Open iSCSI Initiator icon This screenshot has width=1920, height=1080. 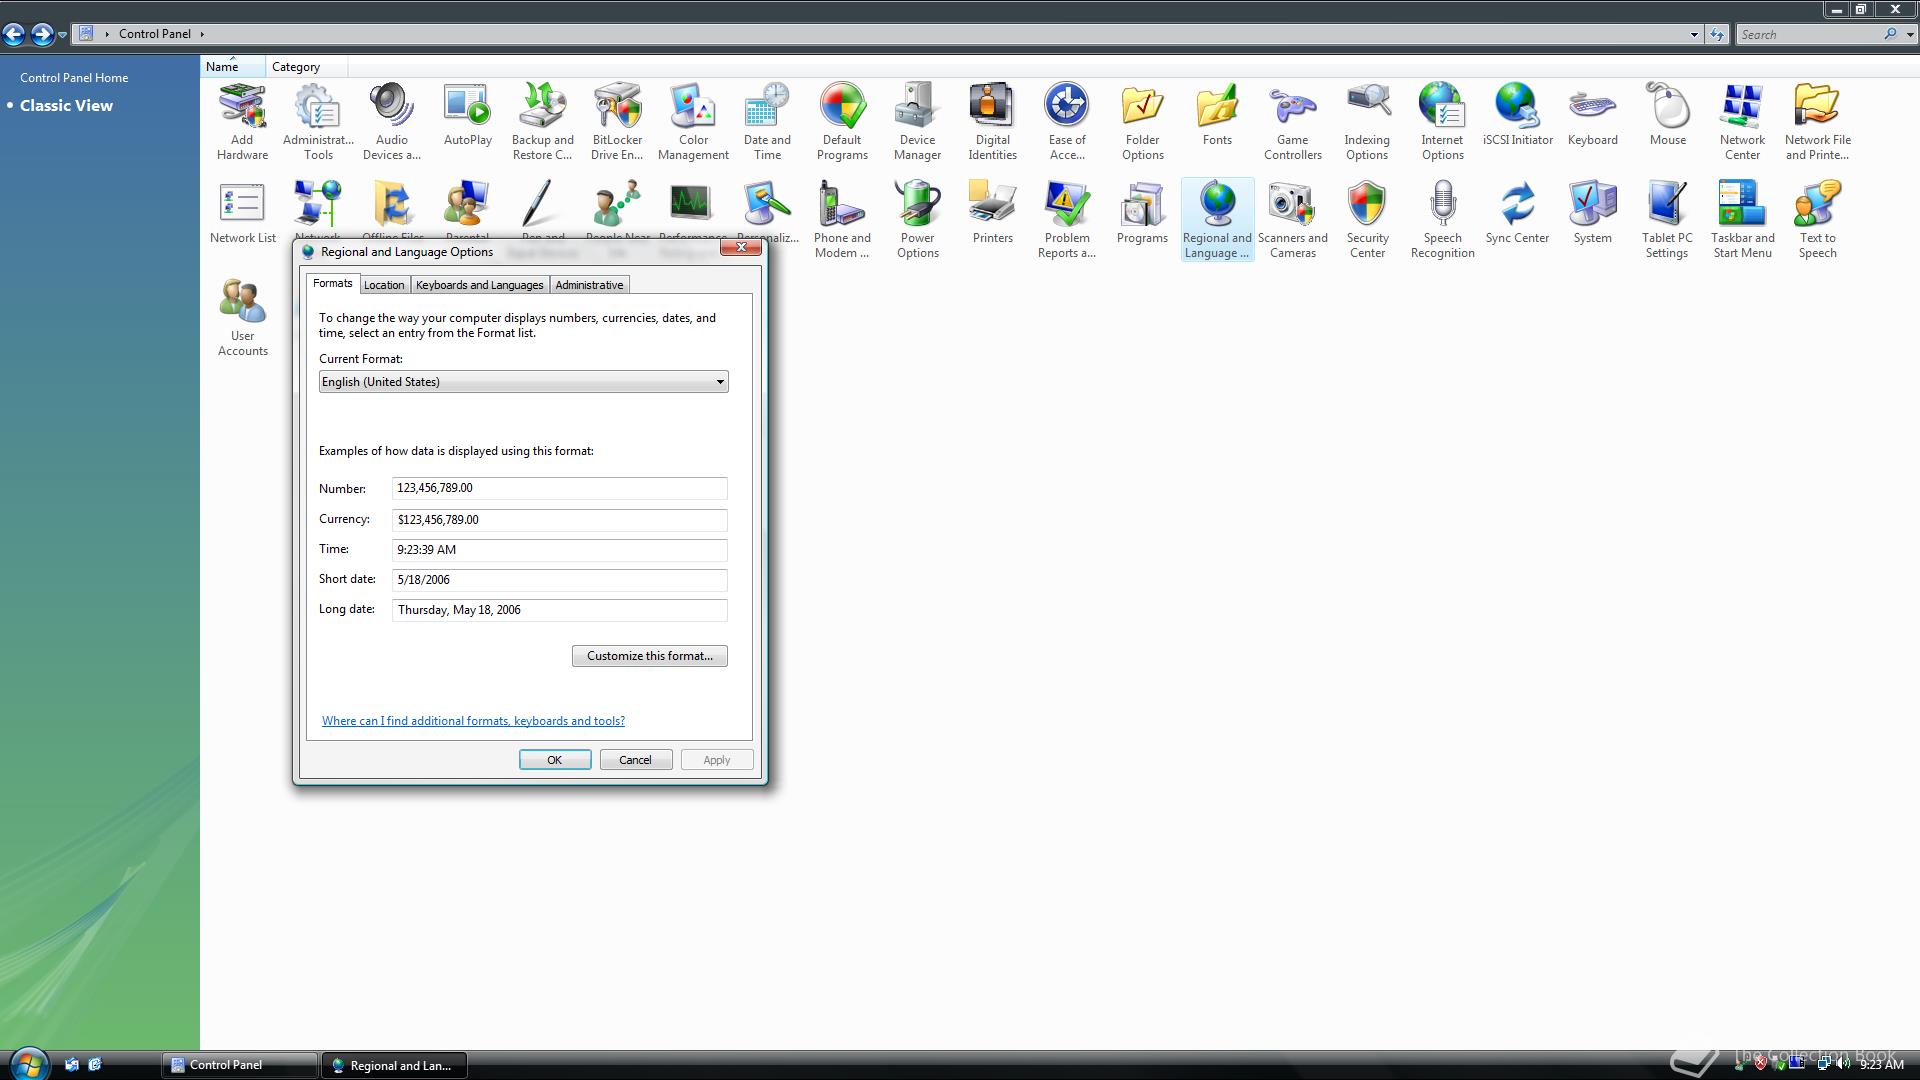pos(1517,115)
